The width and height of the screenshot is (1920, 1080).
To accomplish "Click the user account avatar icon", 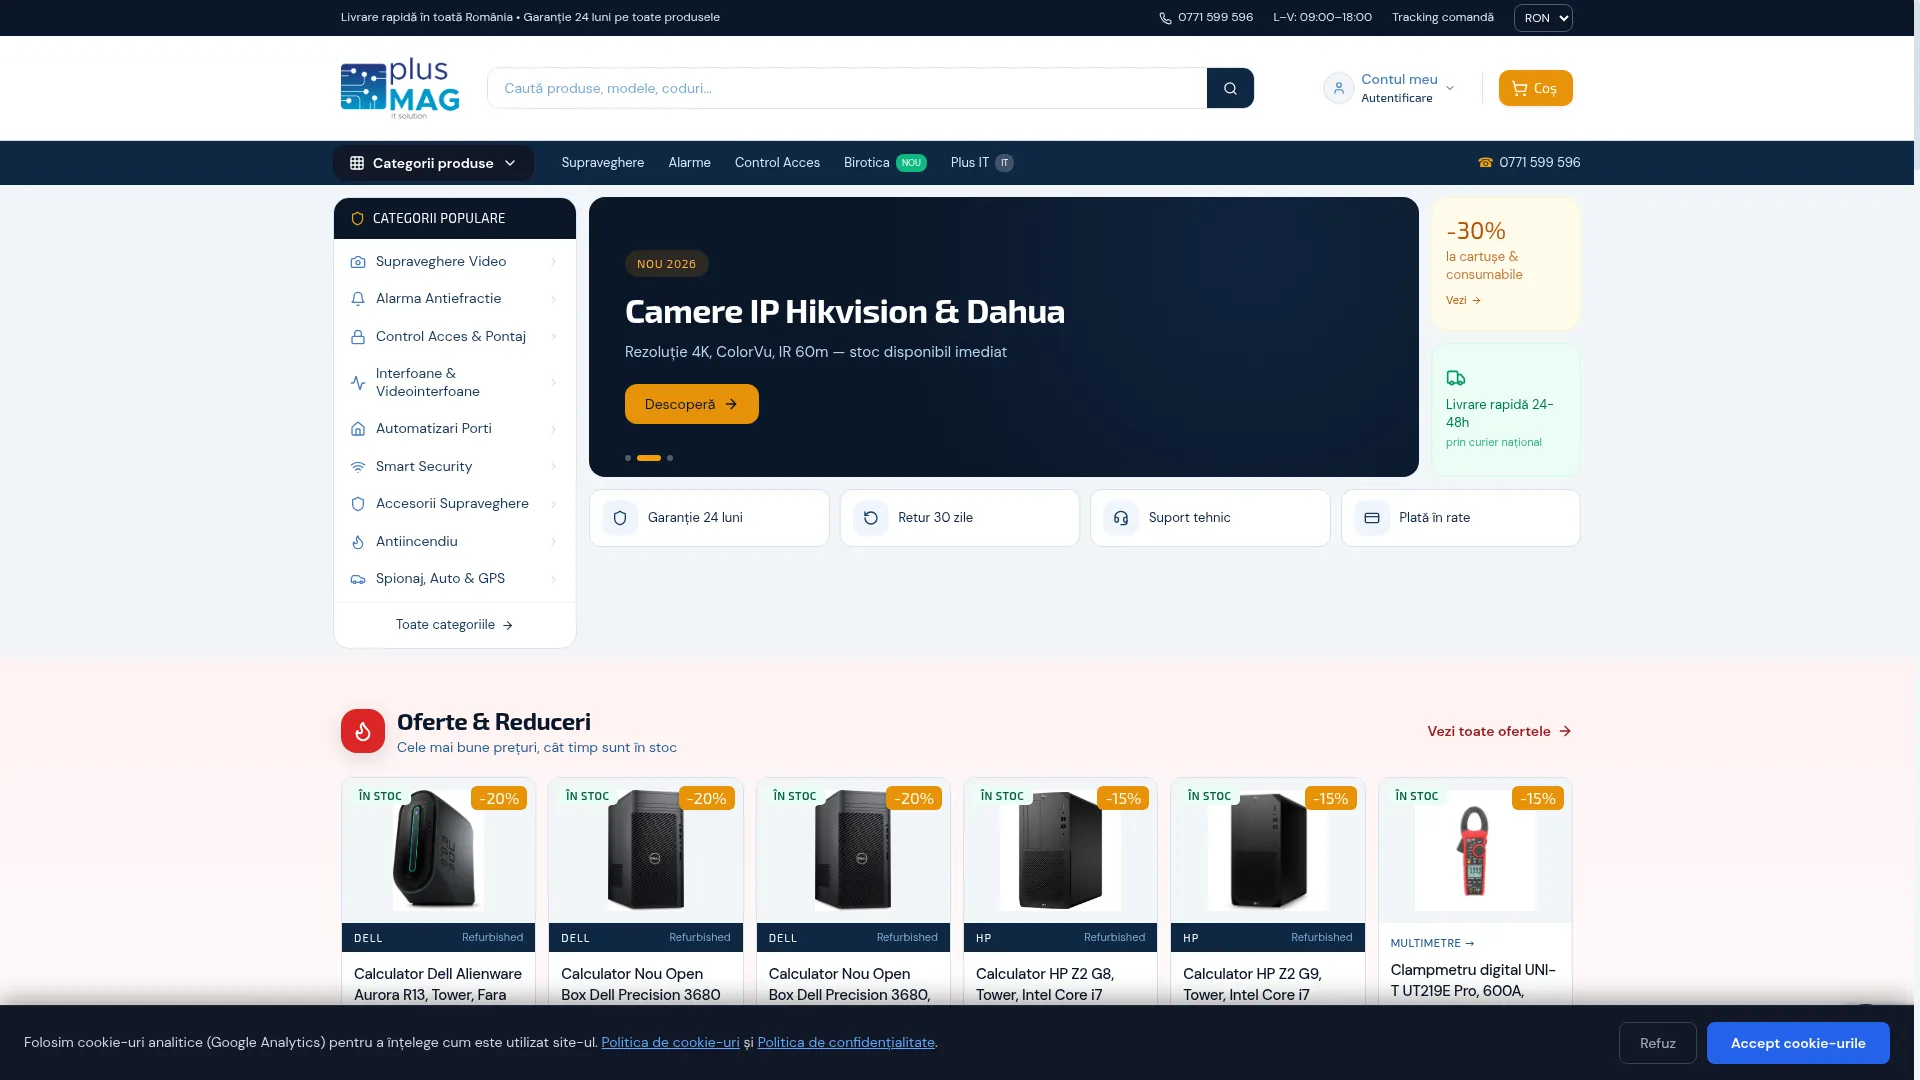I will [x=1338, y=88].
